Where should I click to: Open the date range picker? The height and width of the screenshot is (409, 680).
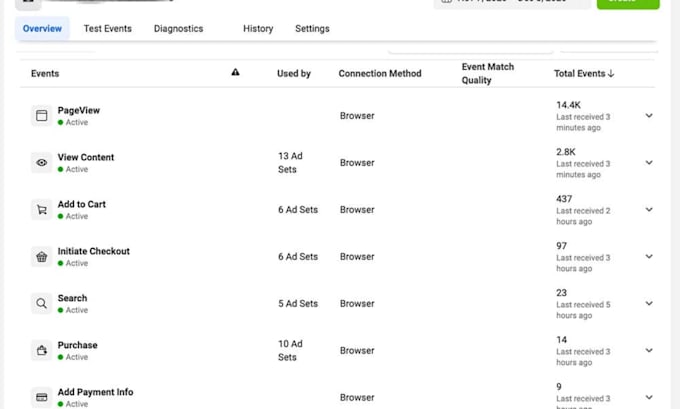pos(512,3)
